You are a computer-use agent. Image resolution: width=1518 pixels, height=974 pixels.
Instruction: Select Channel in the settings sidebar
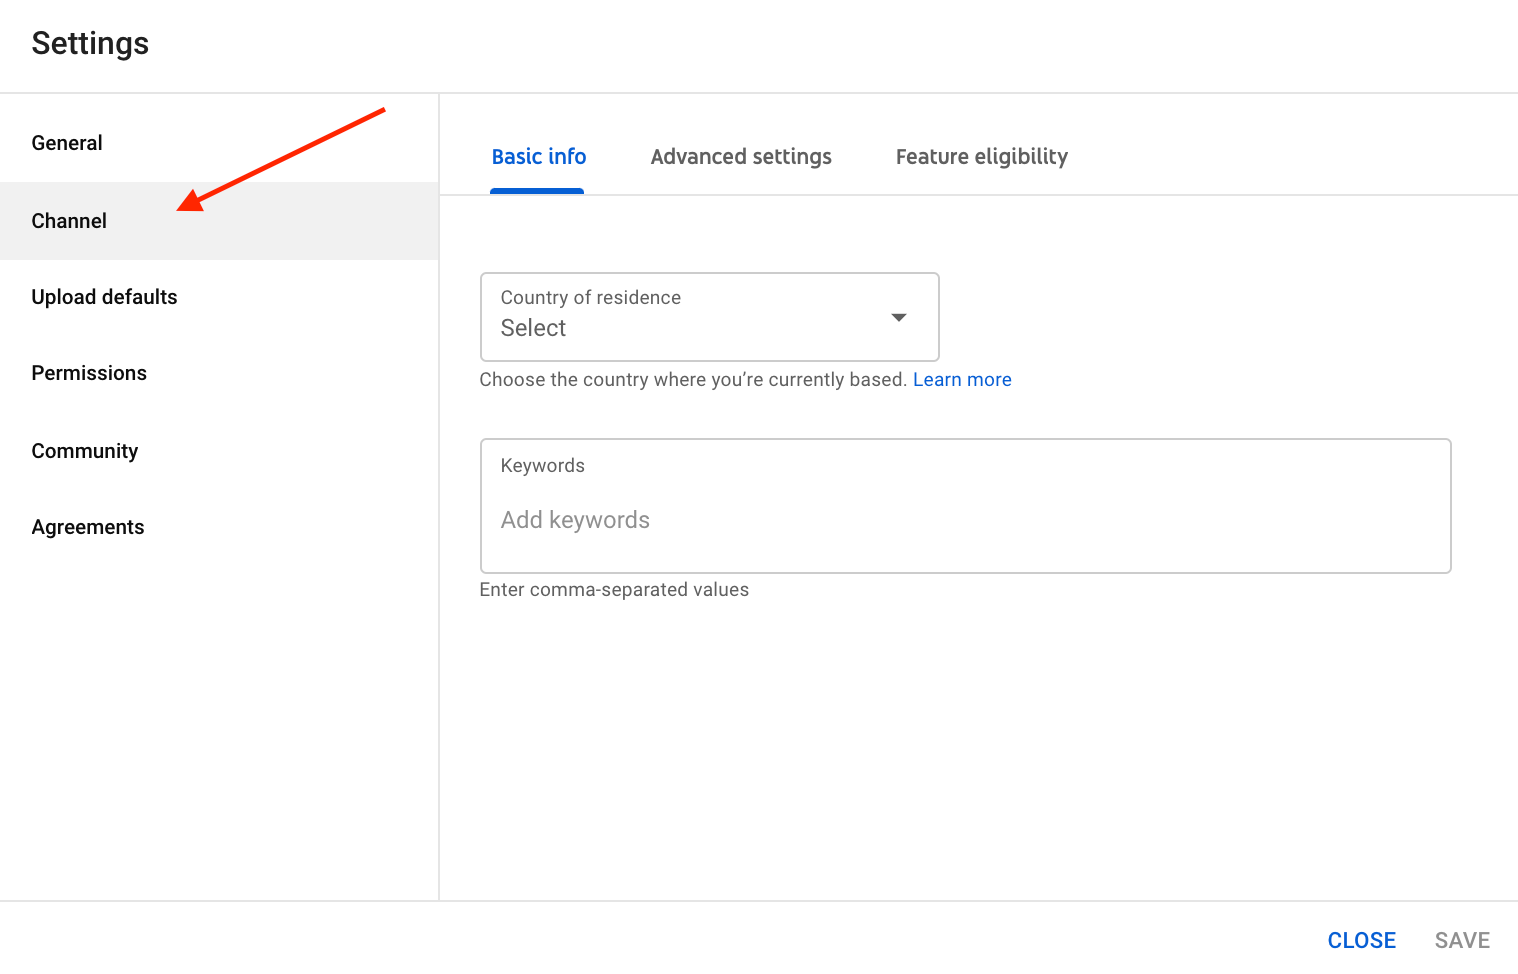point(69,221)
